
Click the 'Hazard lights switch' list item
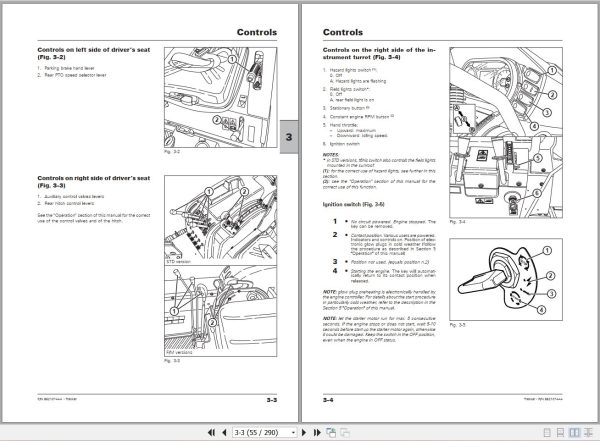click(x=350, y=70)
